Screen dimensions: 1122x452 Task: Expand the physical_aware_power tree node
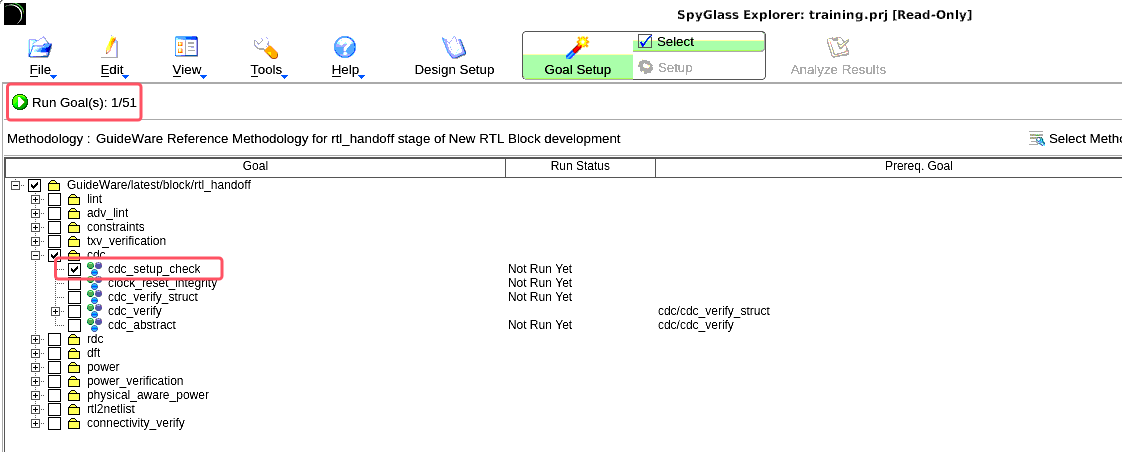pos(35,395)
